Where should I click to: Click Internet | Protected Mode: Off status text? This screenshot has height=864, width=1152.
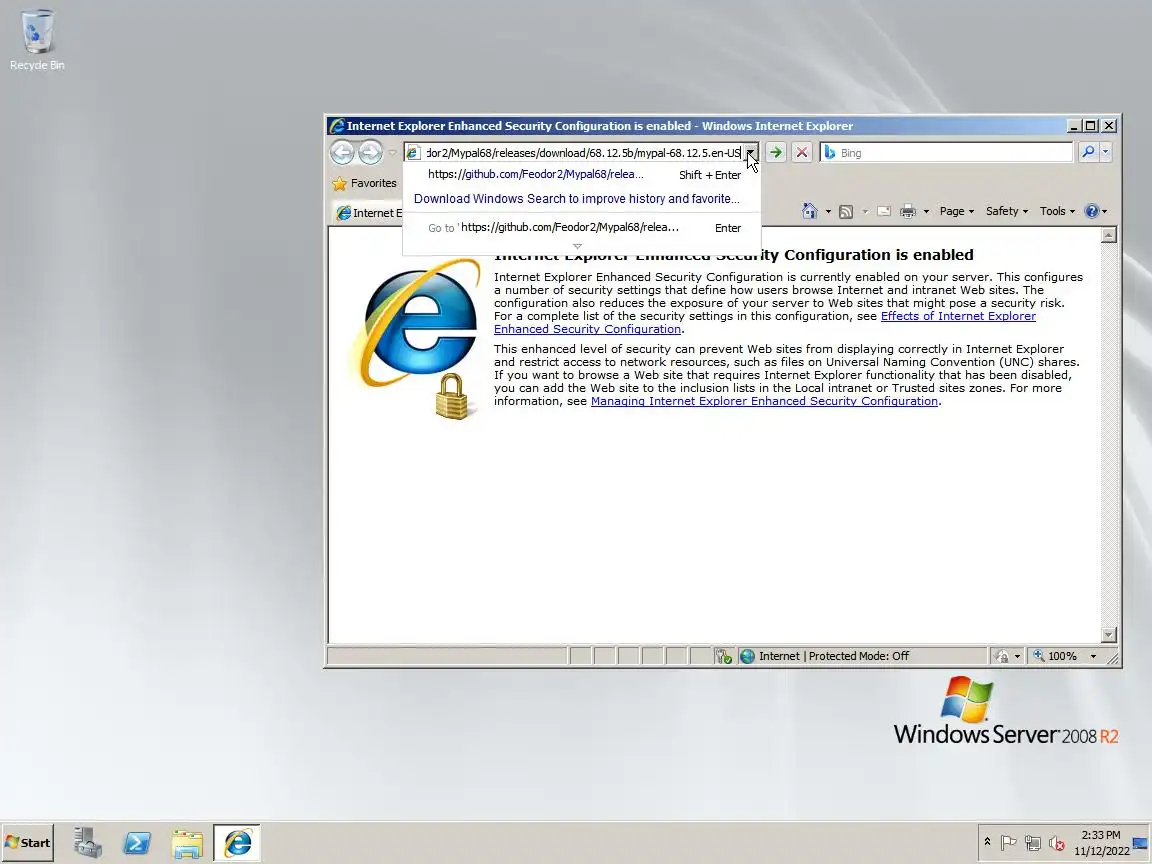[834, 656]
